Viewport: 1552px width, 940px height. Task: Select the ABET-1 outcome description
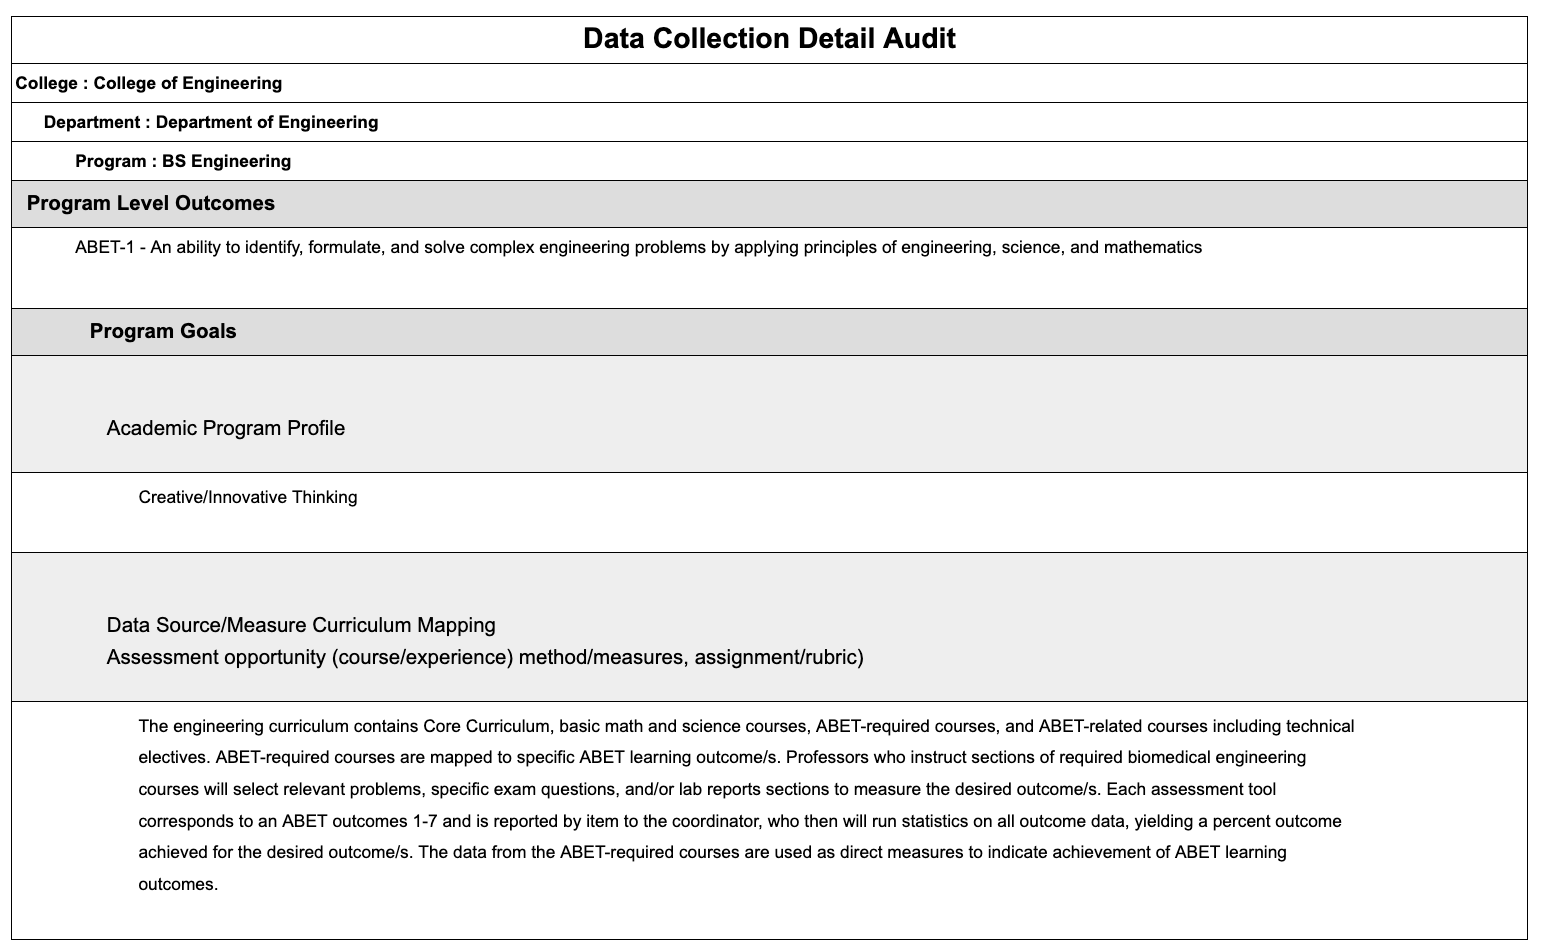(x=638, y=247)
